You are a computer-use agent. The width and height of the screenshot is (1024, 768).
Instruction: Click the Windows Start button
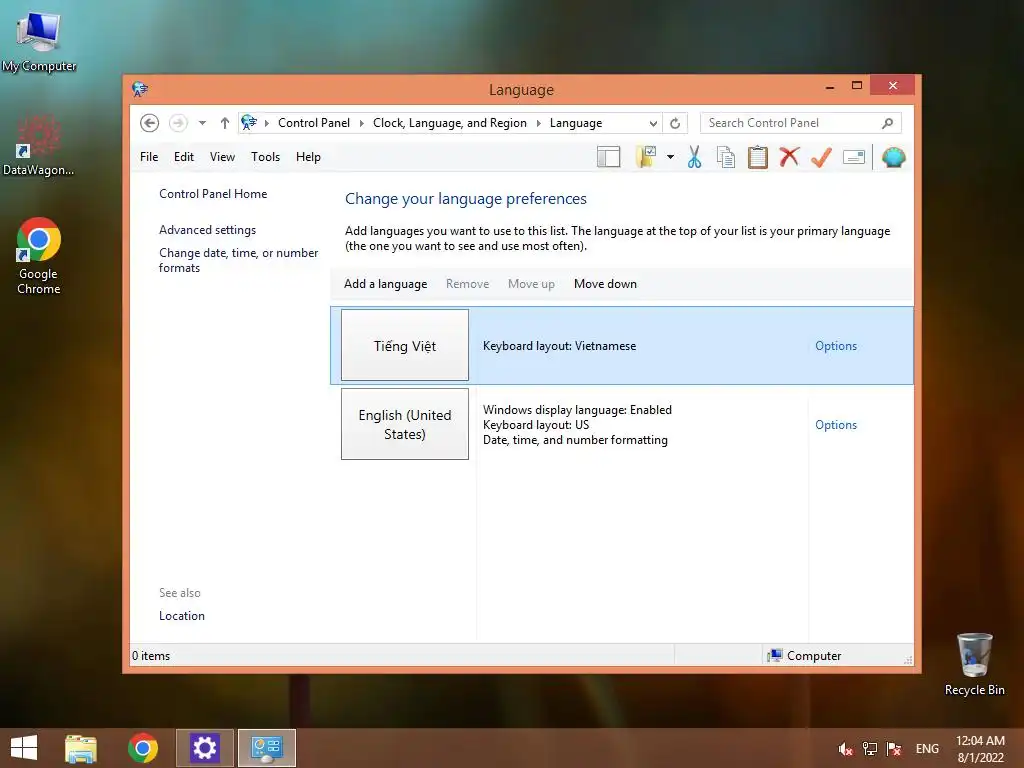tap(24, 748)
